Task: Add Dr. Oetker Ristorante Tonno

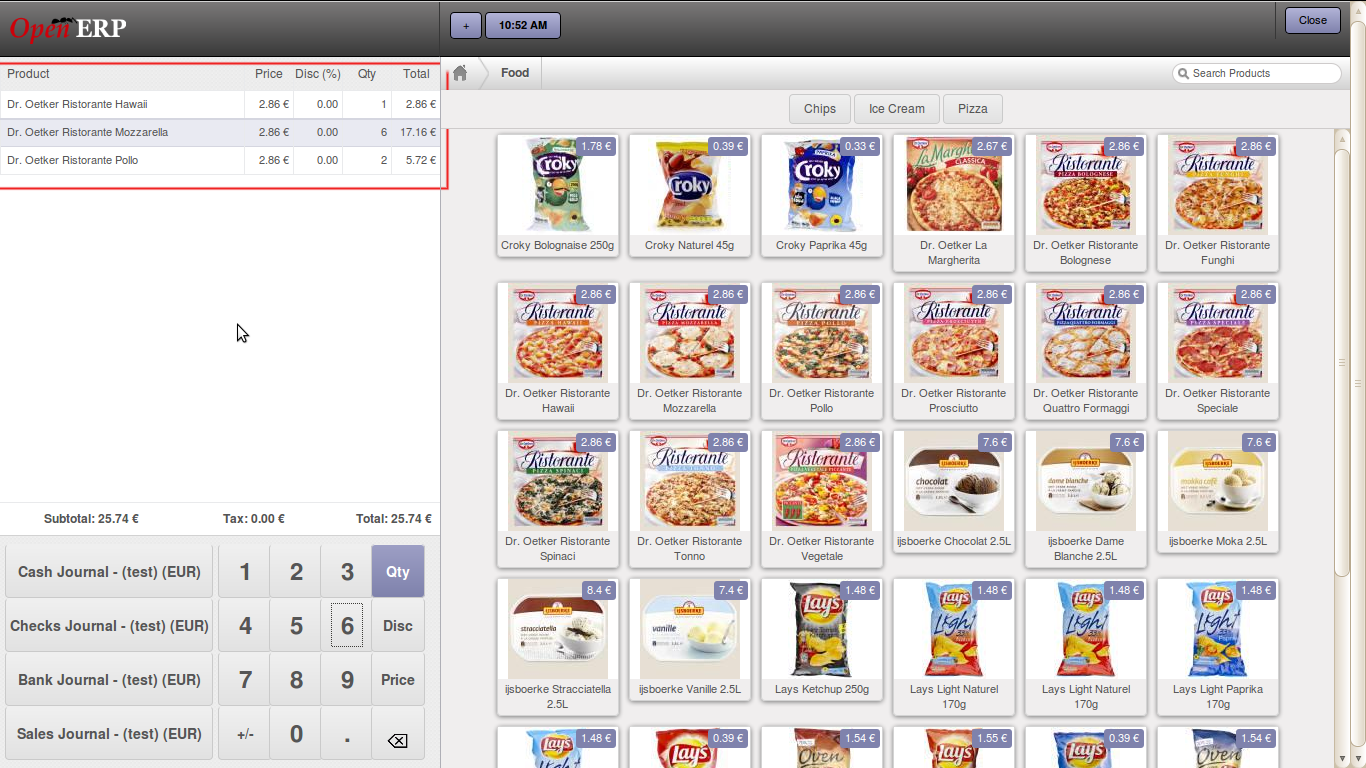Action: tap(690, 499)
